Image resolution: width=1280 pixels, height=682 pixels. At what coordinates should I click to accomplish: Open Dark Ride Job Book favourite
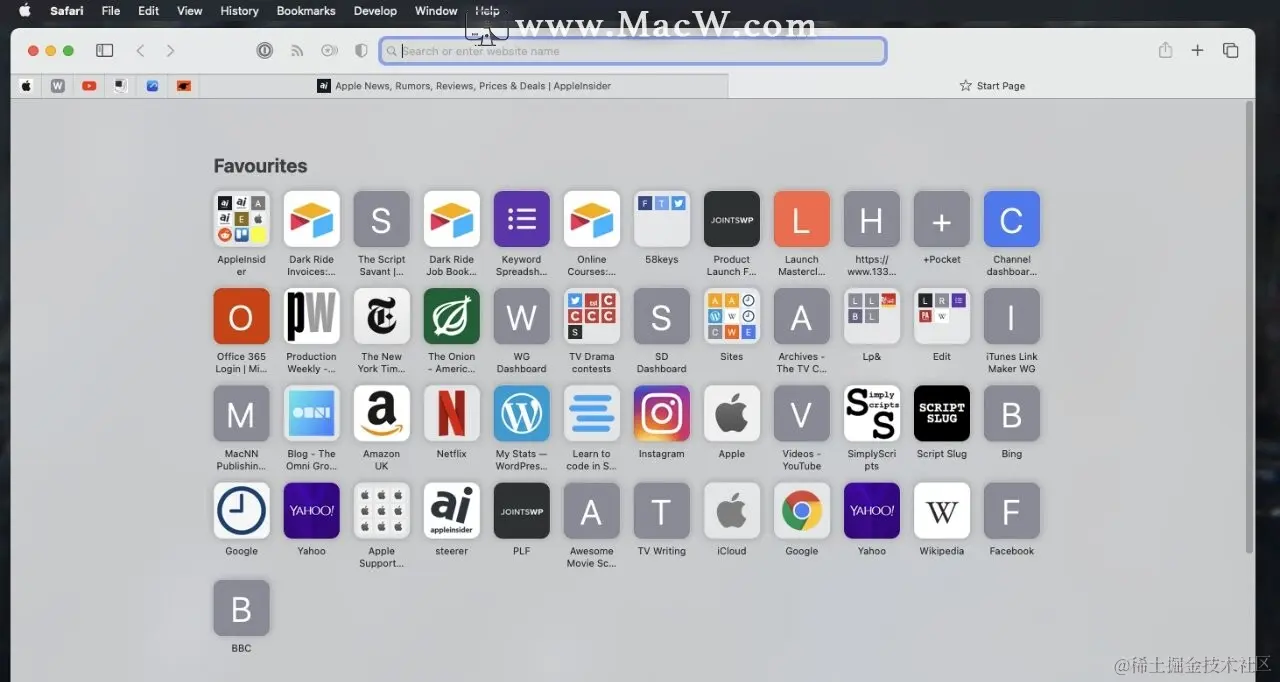[x=451, y=219]
